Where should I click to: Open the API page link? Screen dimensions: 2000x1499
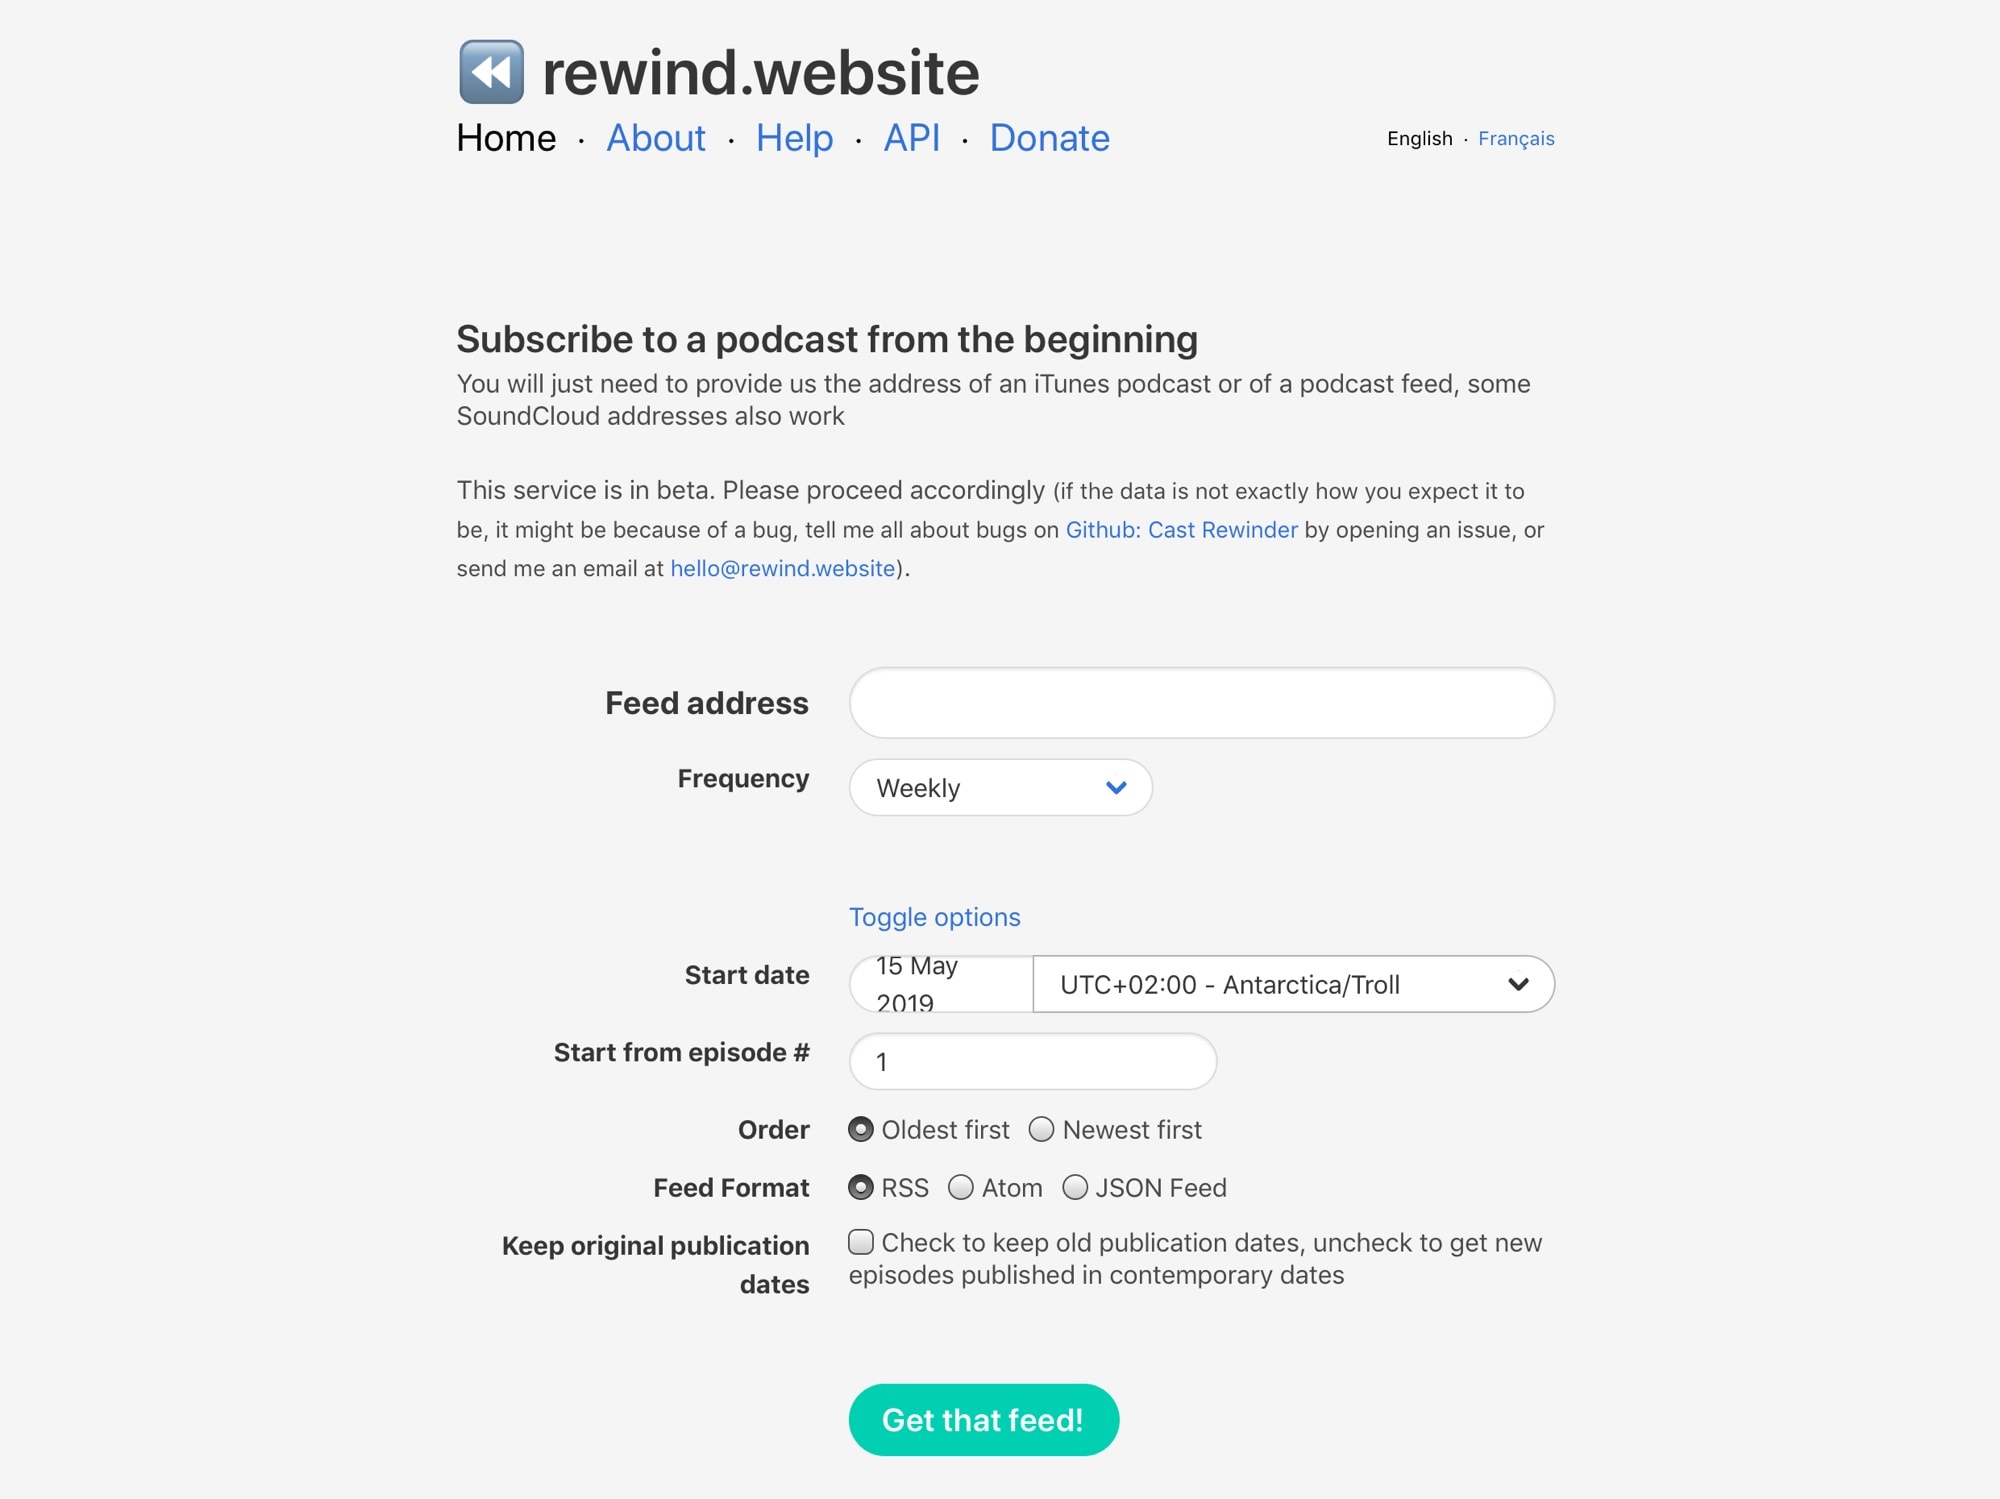coord(911,138)
